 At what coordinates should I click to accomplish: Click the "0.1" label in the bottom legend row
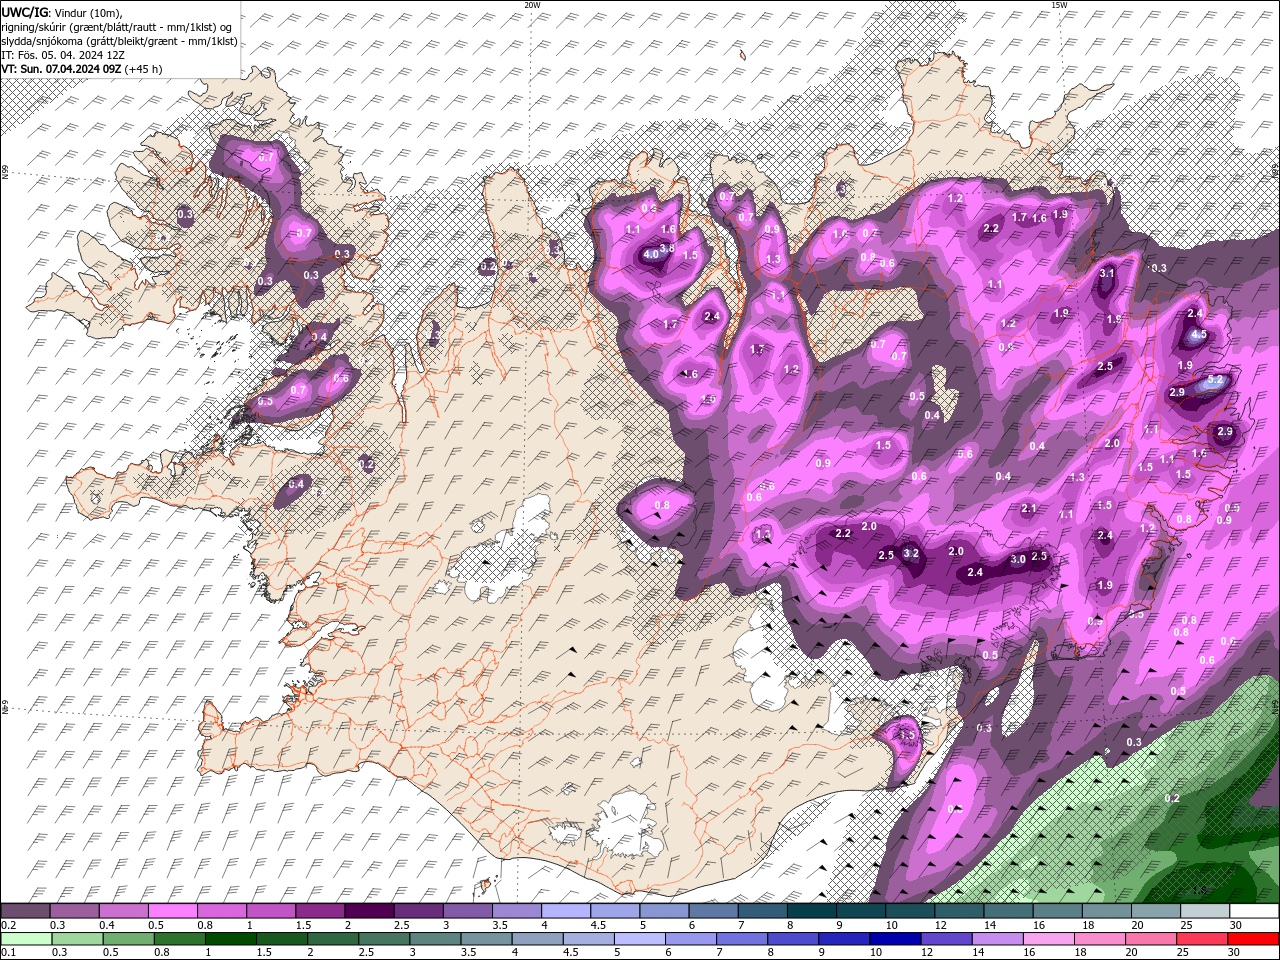point(7,952)
